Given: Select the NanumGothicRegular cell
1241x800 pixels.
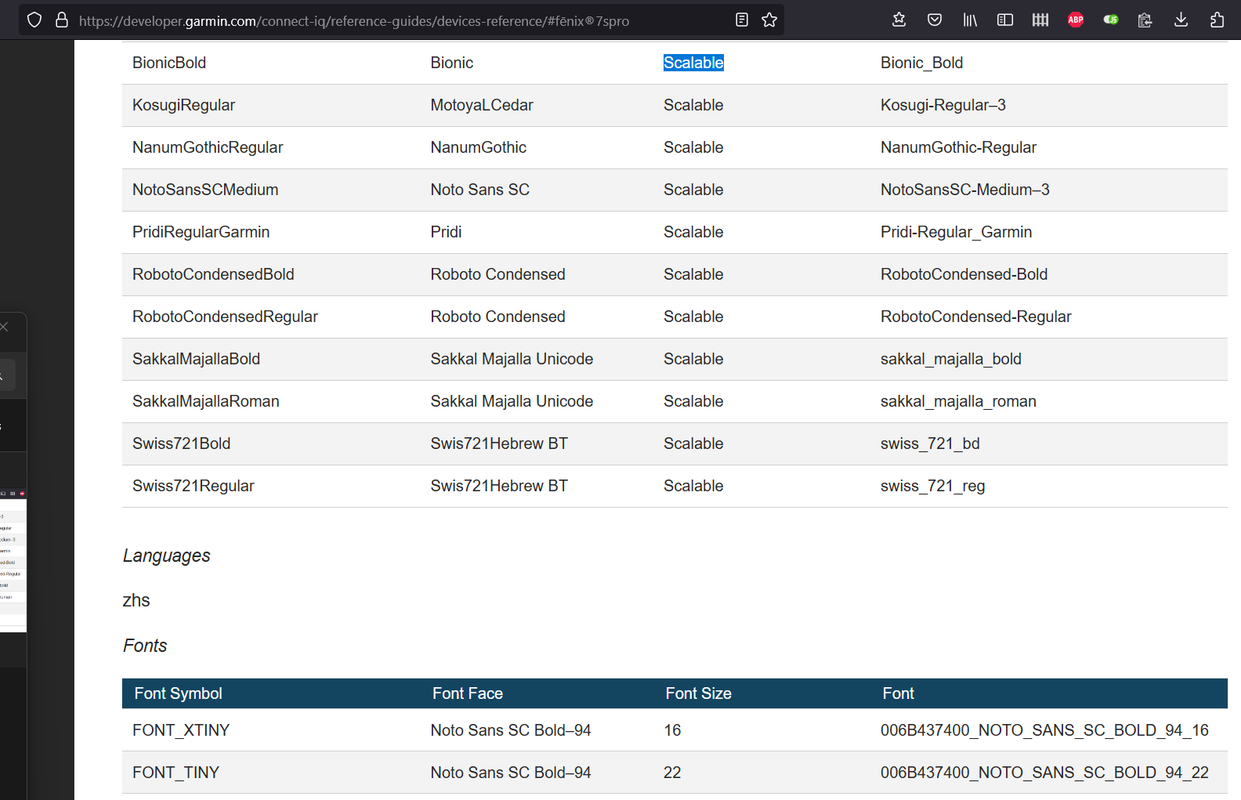Looking at the screenshot, I should [x=207, y=147].
